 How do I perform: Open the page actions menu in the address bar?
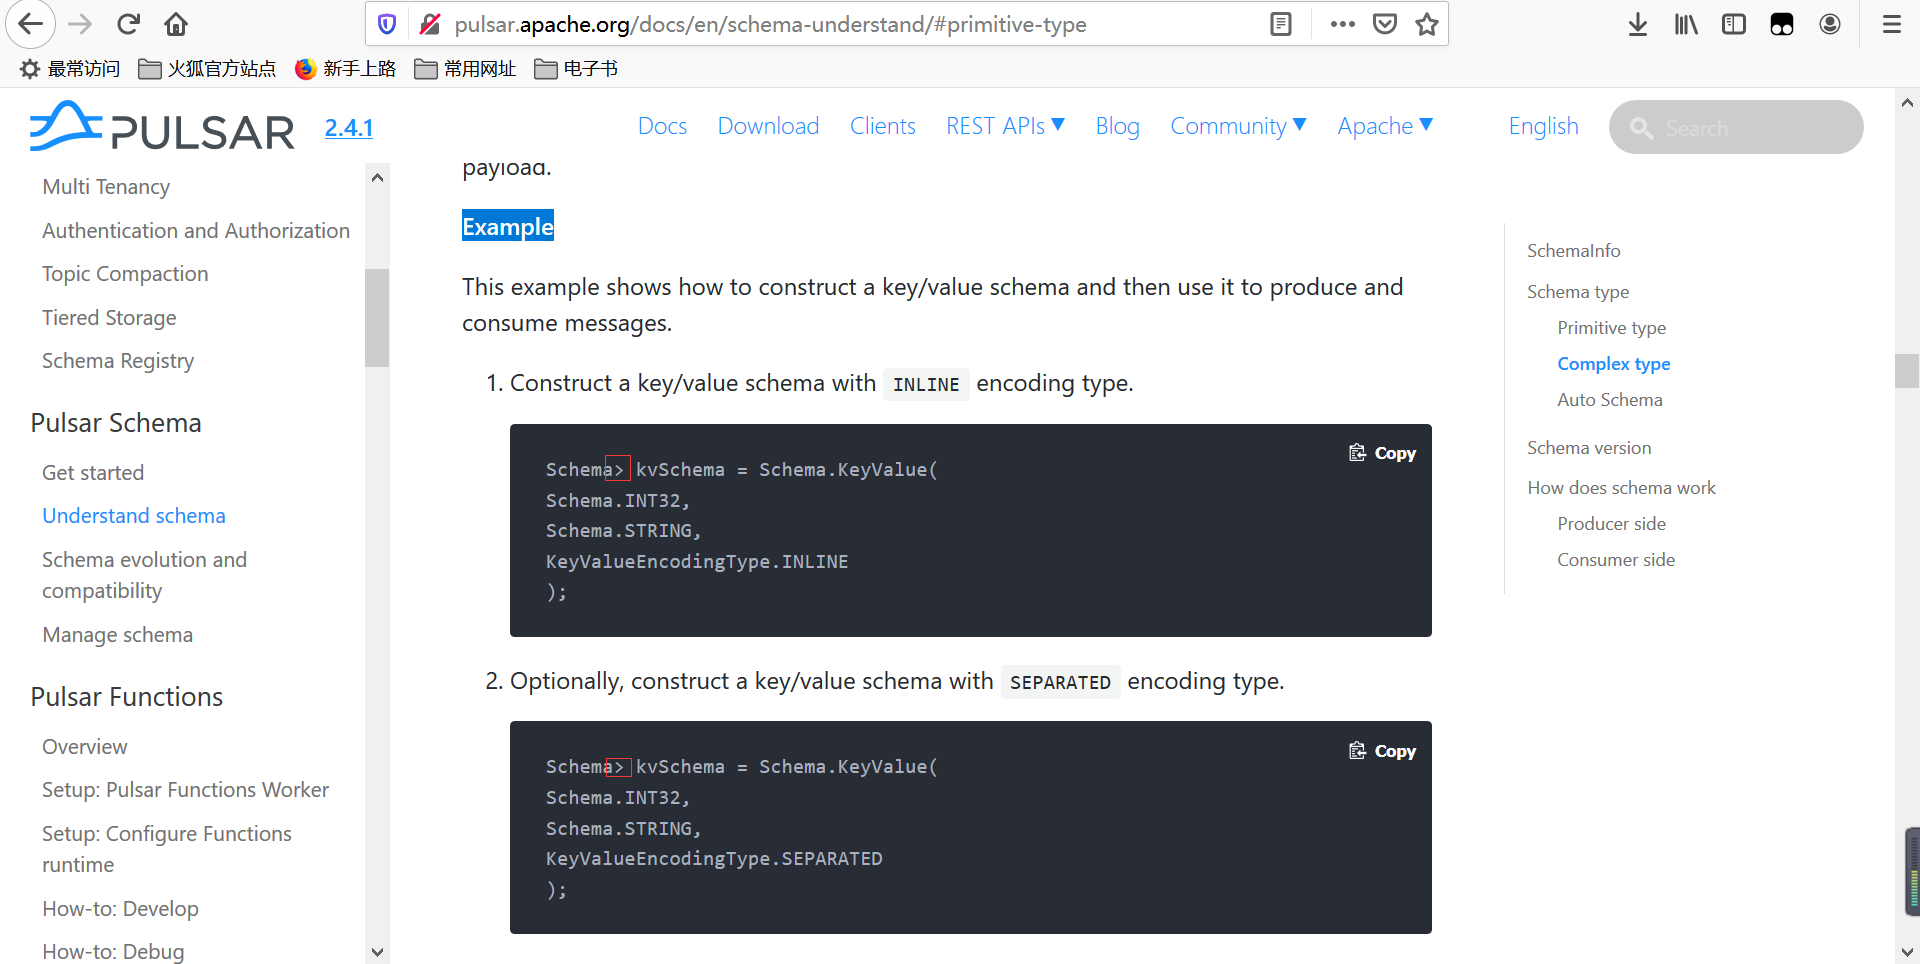(x=1342, y=23)
